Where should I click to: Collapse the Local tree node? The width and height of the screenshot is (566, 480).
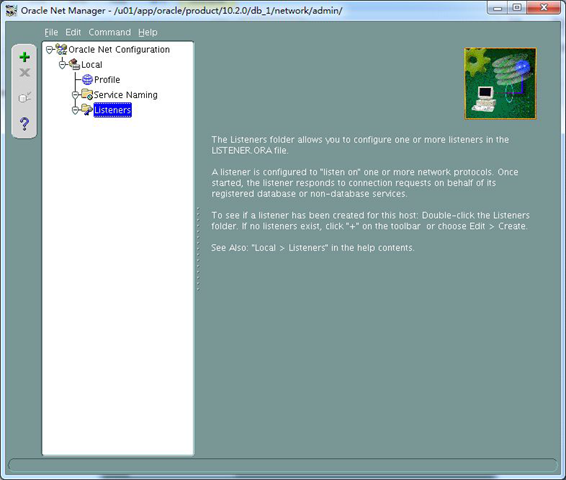click(x=62, y=65)
